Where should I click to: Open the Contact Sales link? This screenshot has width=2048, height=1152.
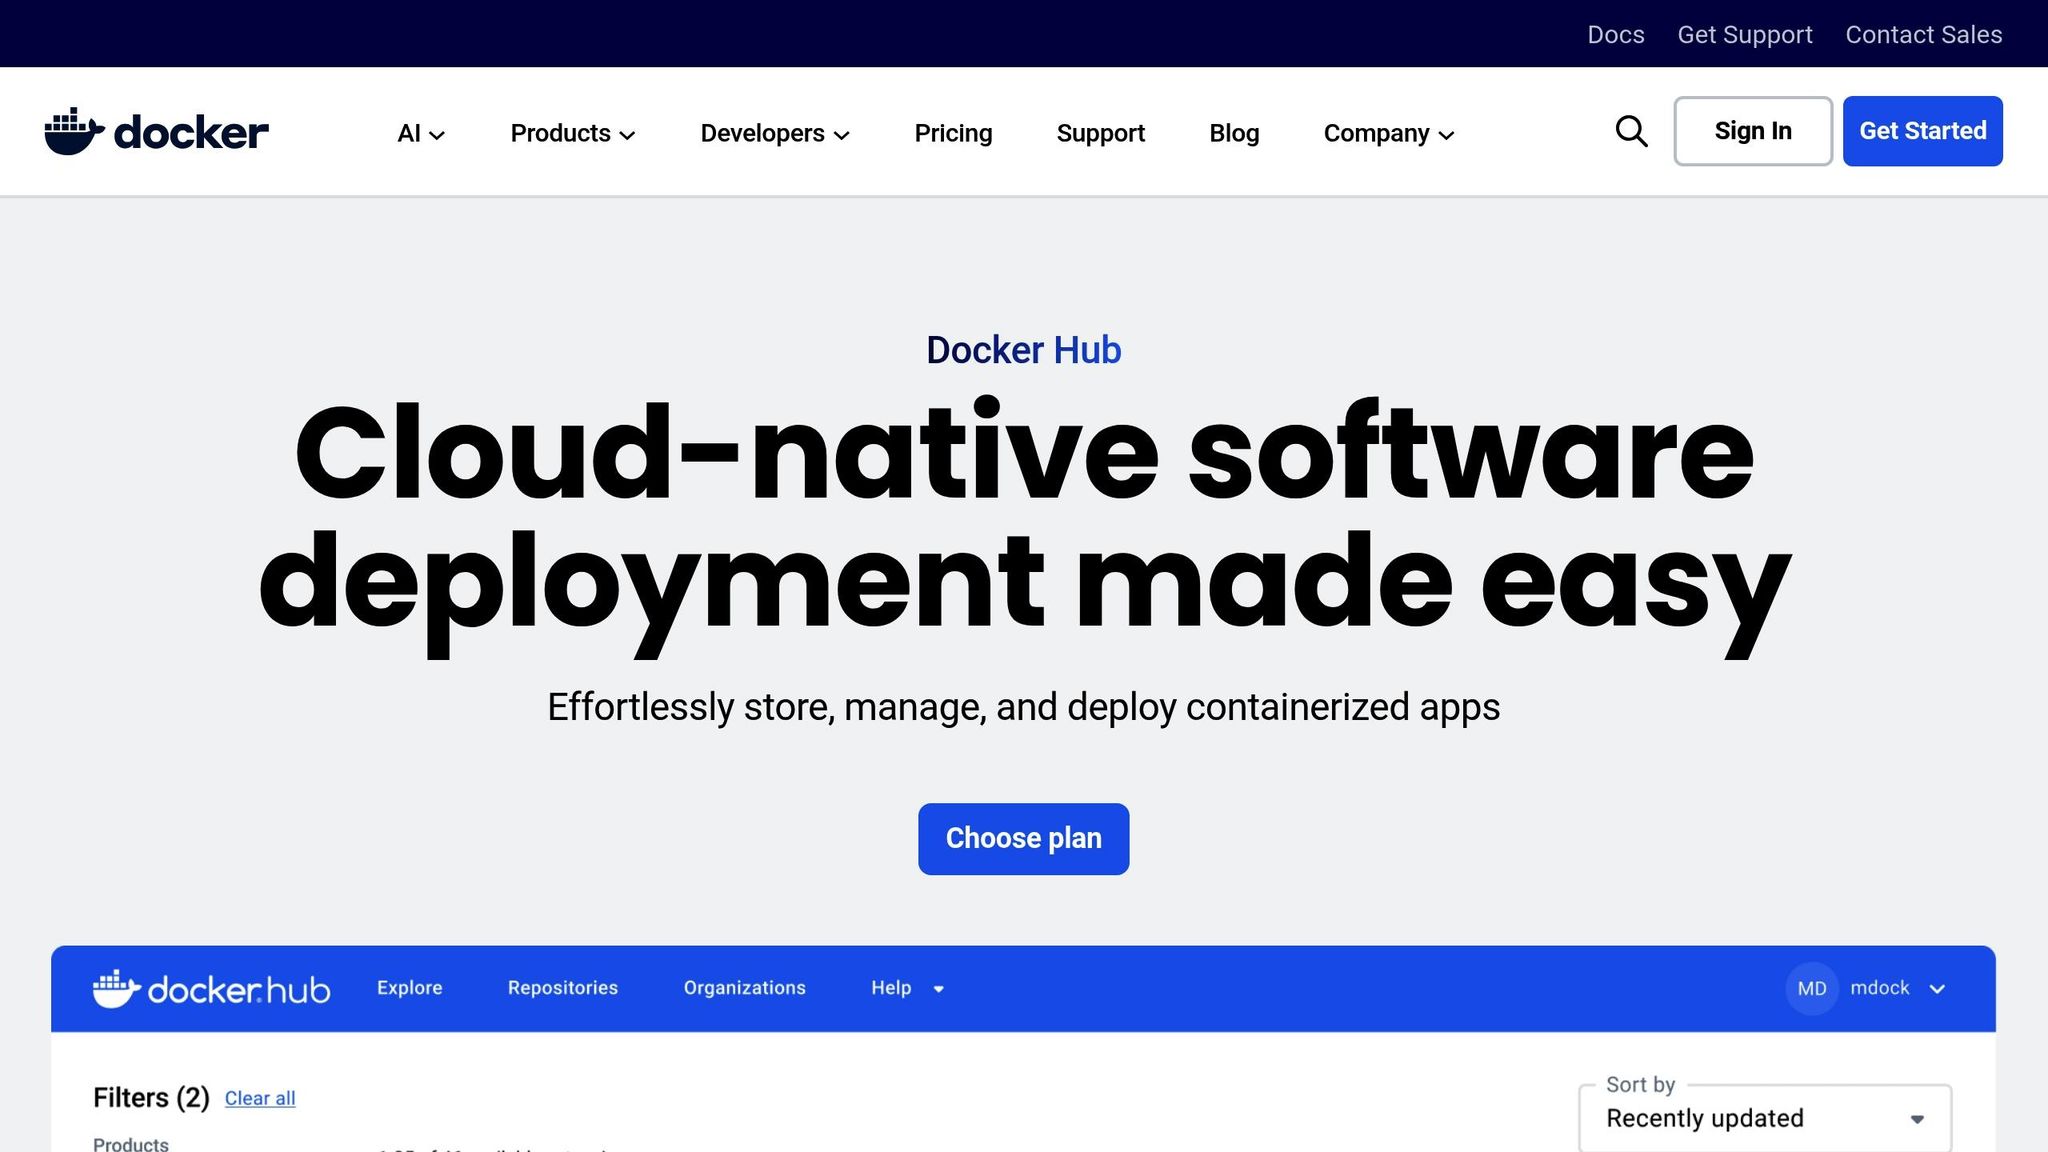[1924, 35]
